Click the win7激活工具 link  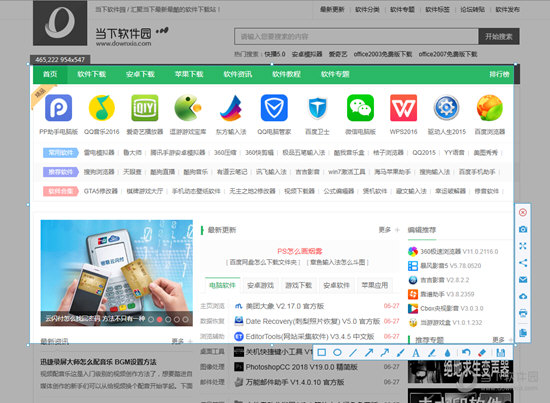pos(347,172)
